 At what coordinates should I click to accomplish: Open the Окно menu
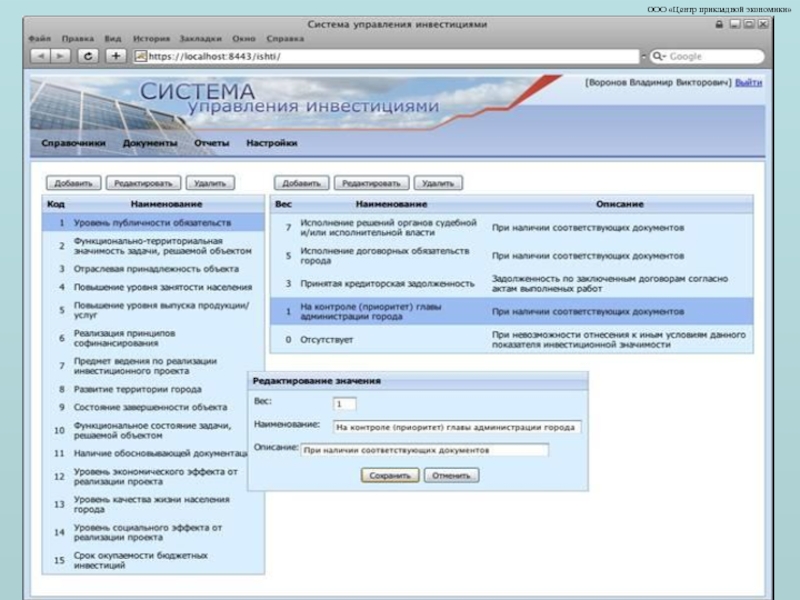click(244, 39)
